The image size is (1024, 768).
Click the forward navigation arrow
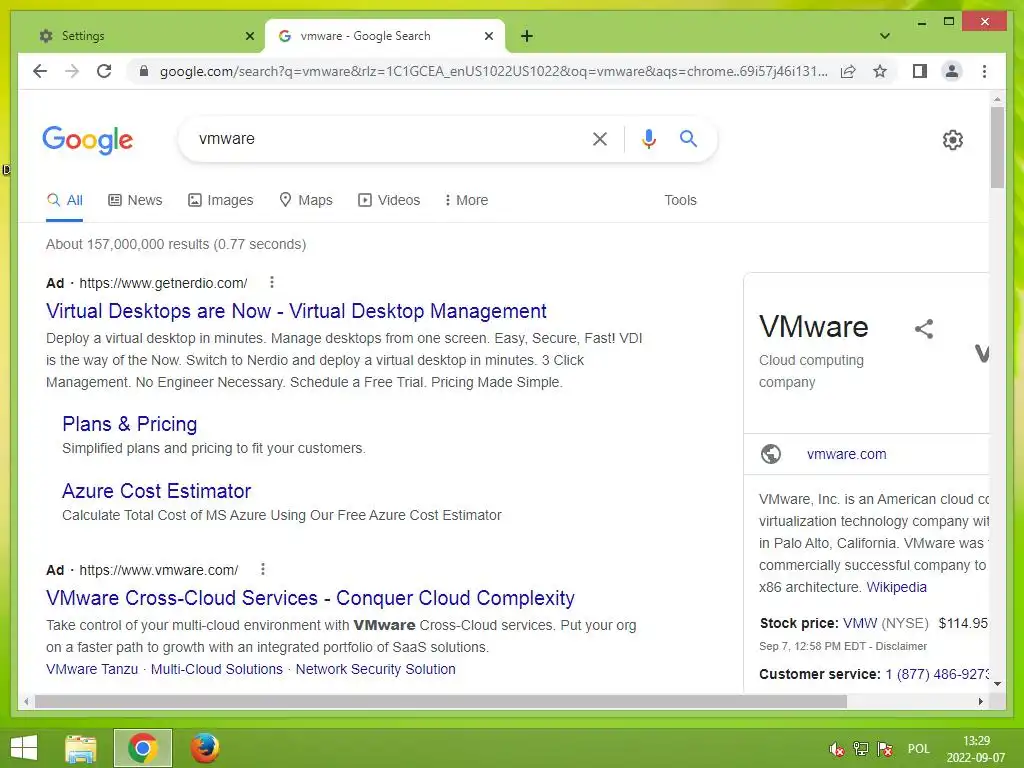pos(72,71)
